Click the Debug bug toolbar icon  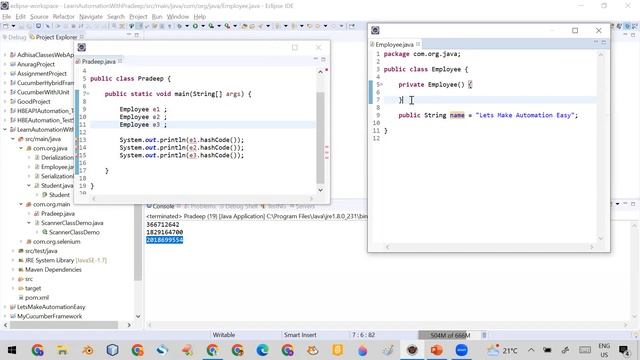179,26
